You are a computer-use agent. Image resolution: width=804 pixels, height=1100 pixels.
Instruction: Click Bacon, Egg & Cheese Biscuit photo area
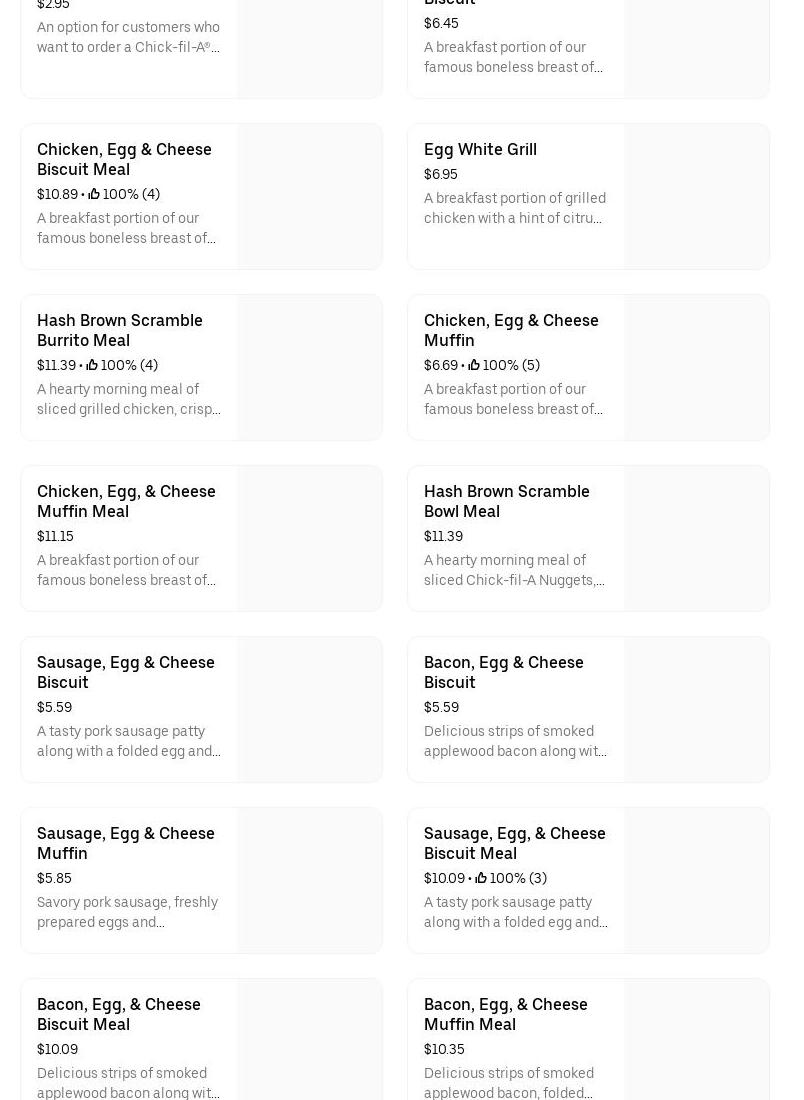pyautogui.click(x=696, y=710)
